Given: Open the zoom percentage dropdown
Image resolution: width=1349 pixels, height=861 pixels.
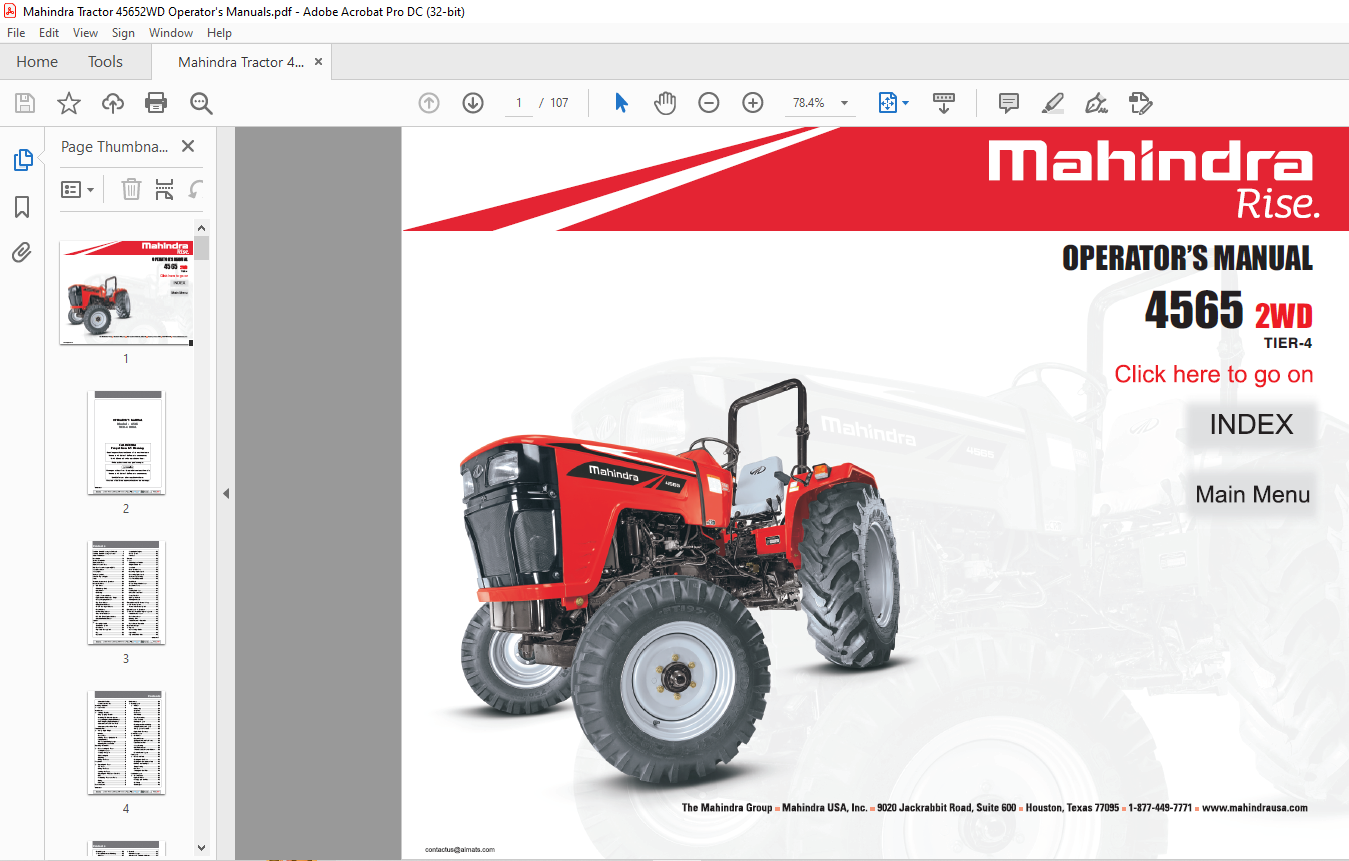Looking at the screenshot, I should [x=844, y=103].
